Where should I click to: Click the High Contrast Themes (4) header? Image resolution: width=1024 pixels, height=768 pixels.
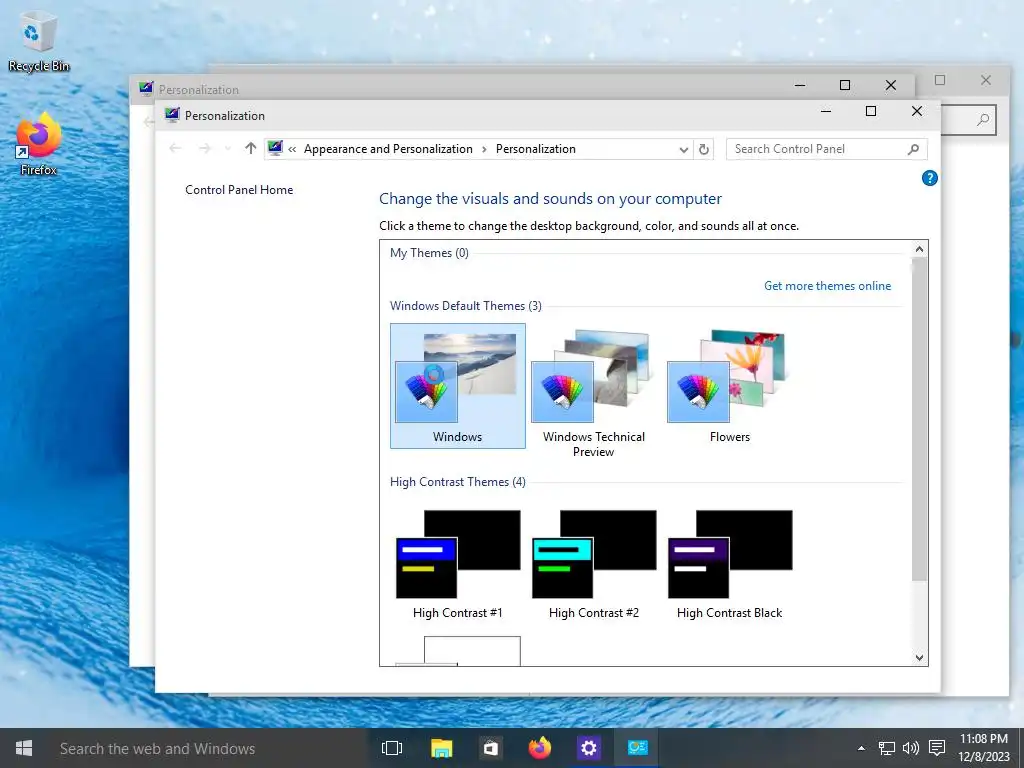point(458,482)
